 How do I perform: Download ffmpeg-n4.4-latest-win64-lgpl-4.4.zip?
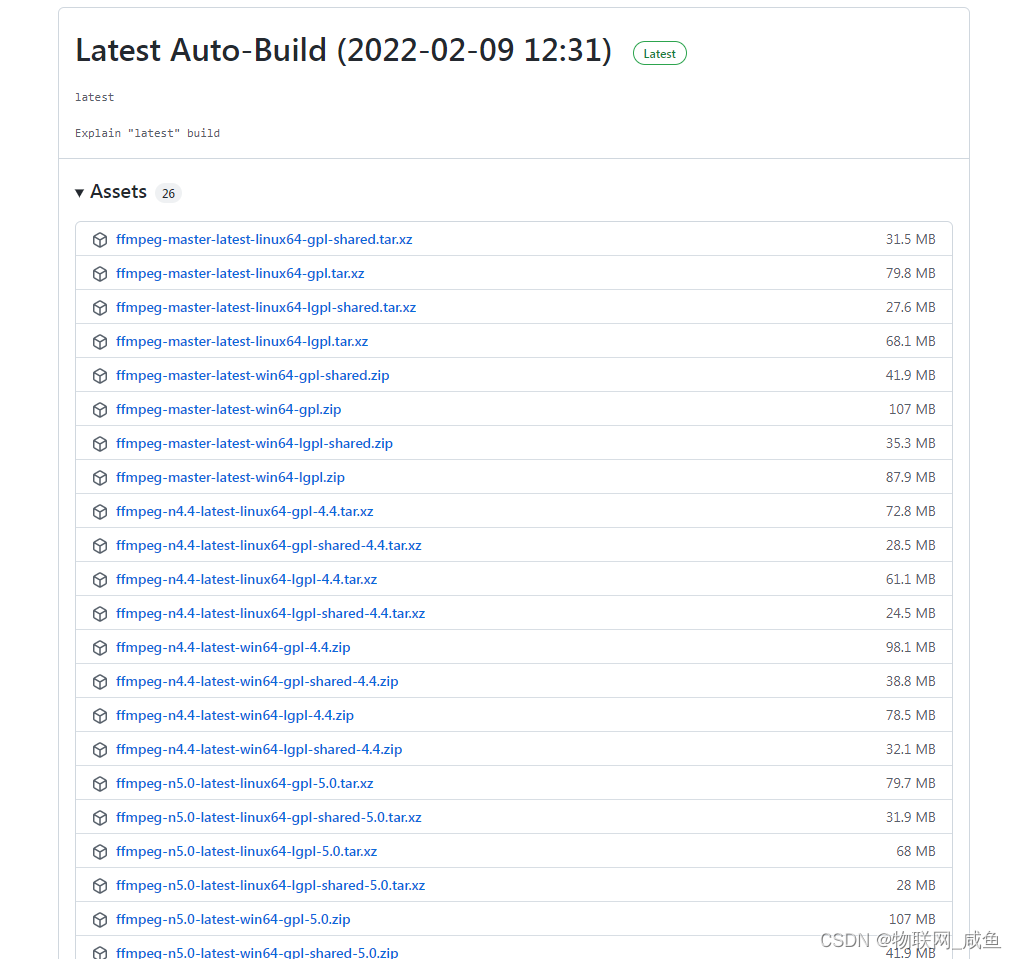(x=235, y=715)
